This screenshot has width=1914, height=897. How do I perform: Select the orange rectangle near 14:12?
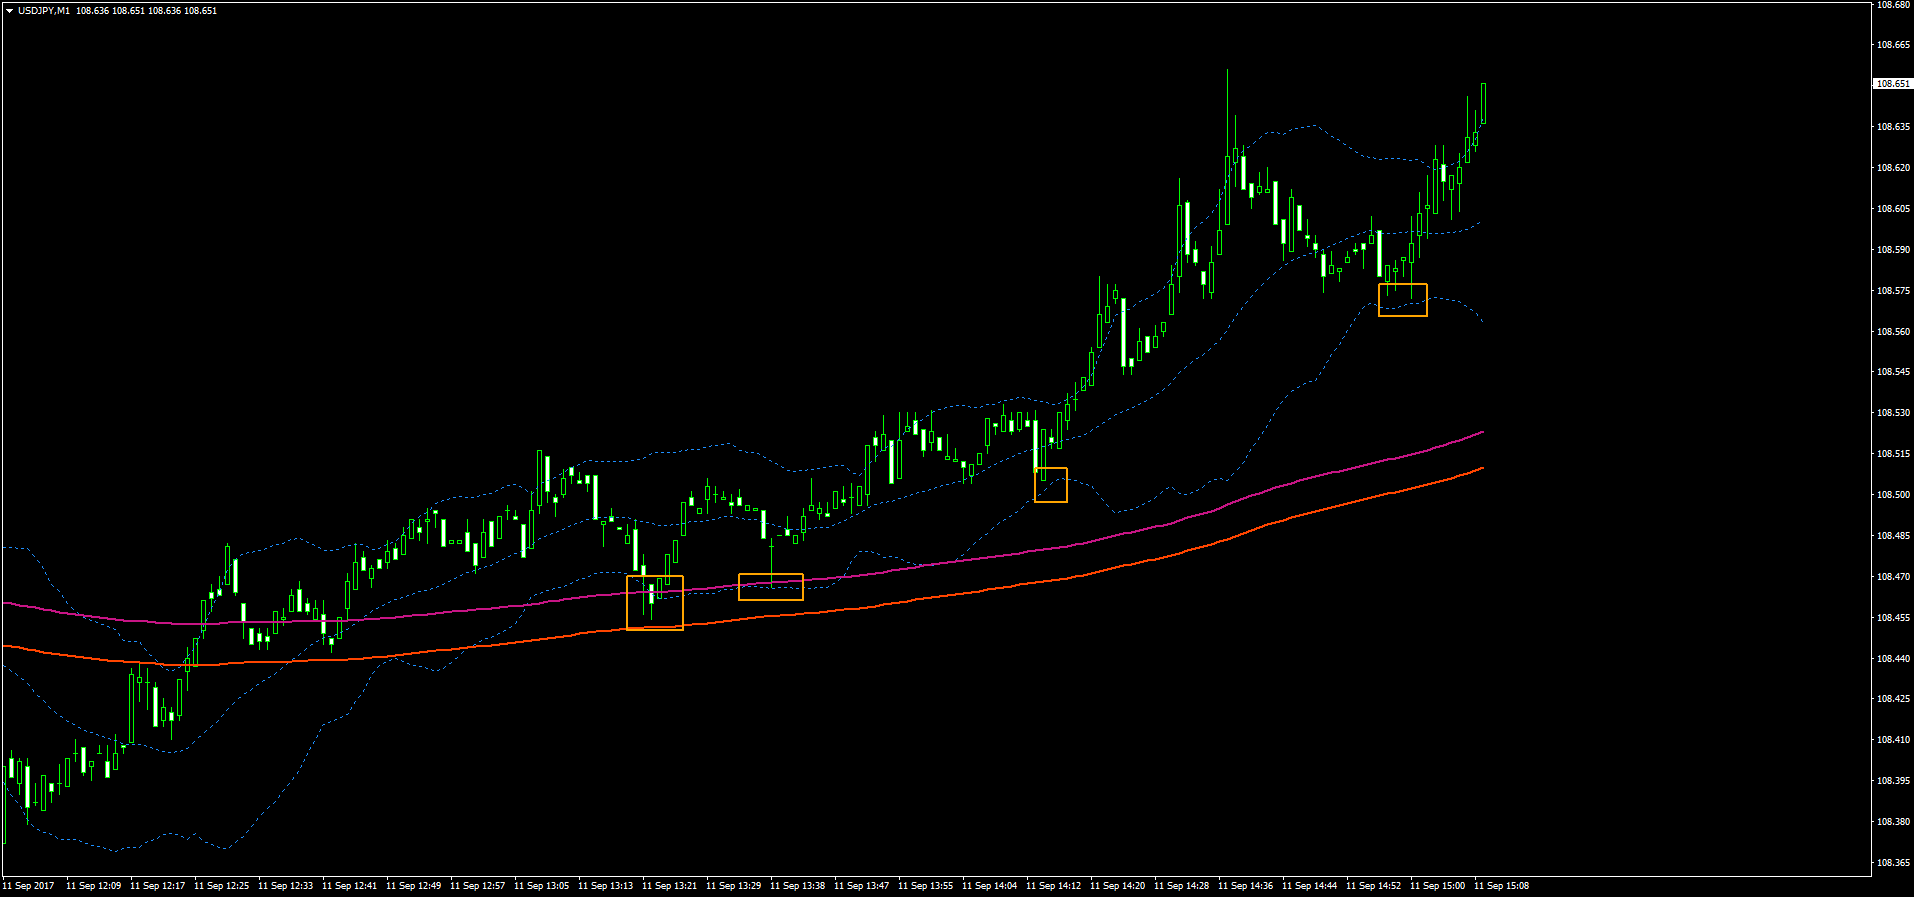1051,485
